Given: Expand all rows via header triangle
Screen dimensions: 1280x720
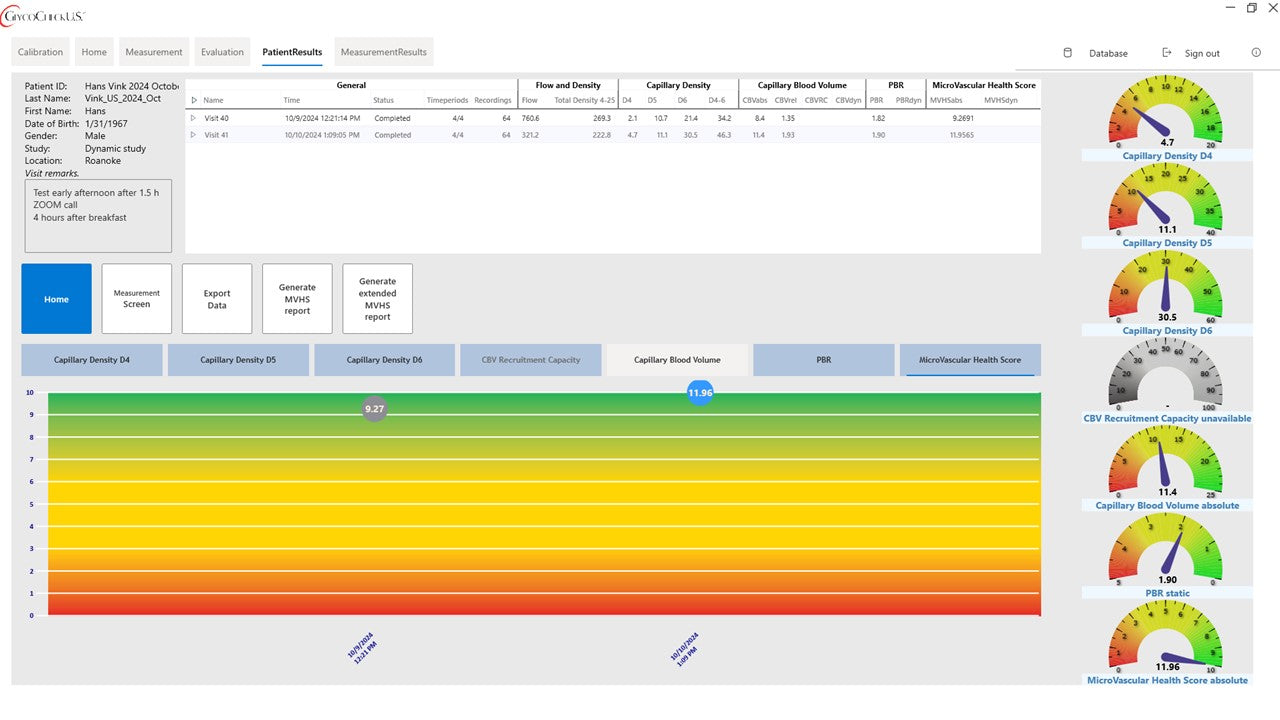Looking at the screenshot, I should pyautogui.click(x=194, y=100).
